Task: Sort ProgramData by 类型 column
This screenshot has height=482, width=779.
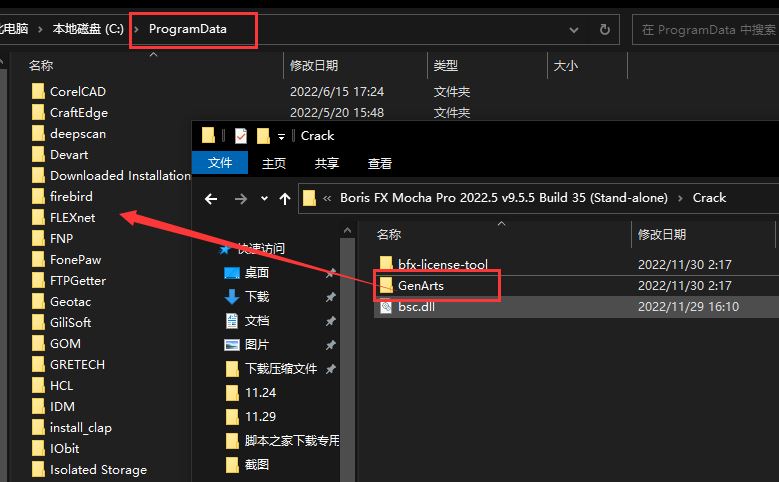Action: 445,66
